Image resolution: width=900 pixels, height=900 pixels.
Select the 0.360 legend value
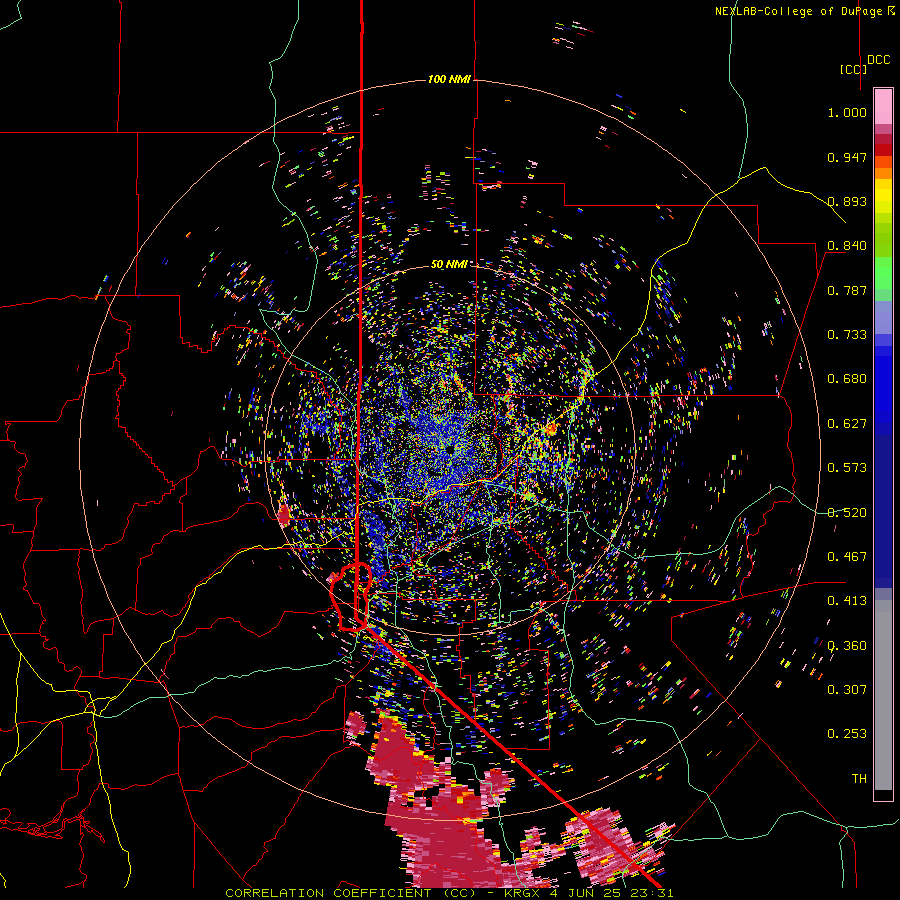click(847, 646)
